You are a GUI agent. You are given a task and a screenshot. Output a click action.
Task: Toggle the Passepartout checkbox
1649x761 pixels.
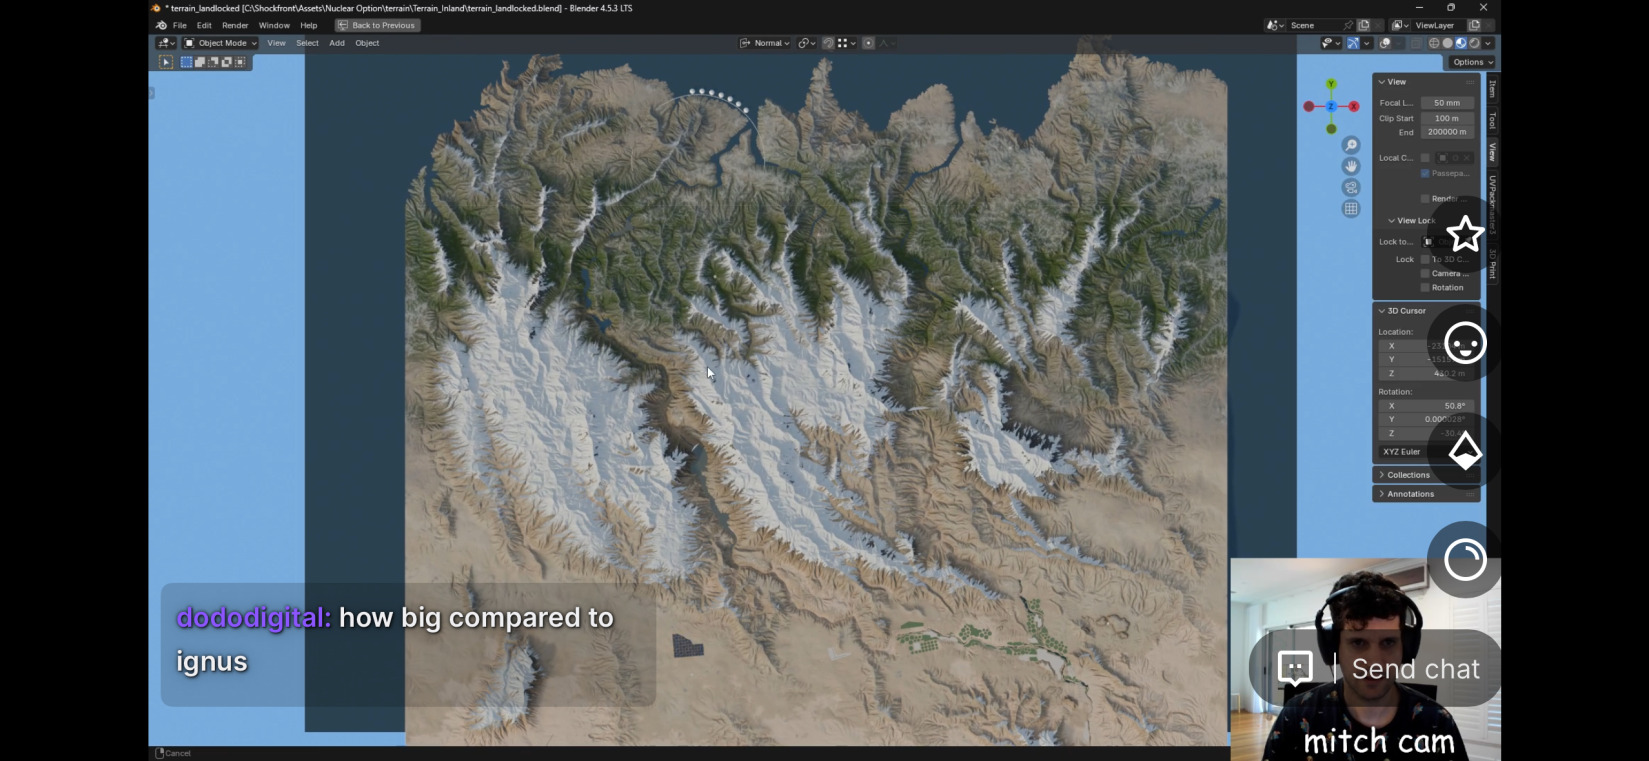click(1425, 173)
